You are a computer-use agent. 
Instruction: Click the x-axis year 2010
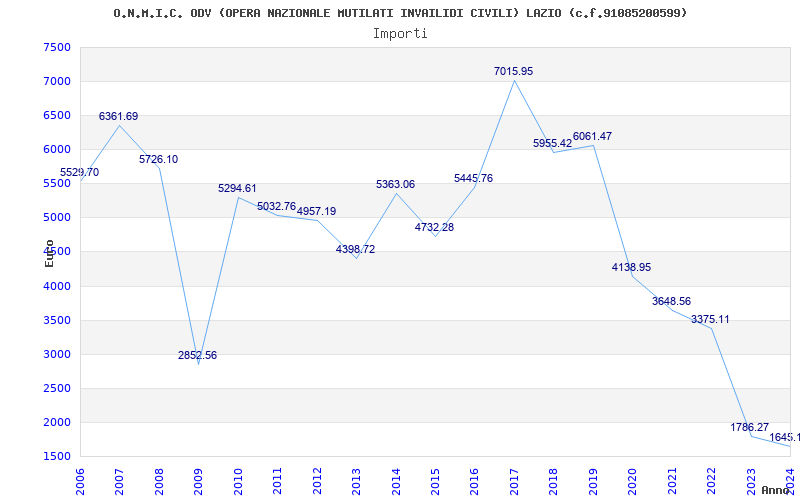pyautogui.click(x=238, y=481)
